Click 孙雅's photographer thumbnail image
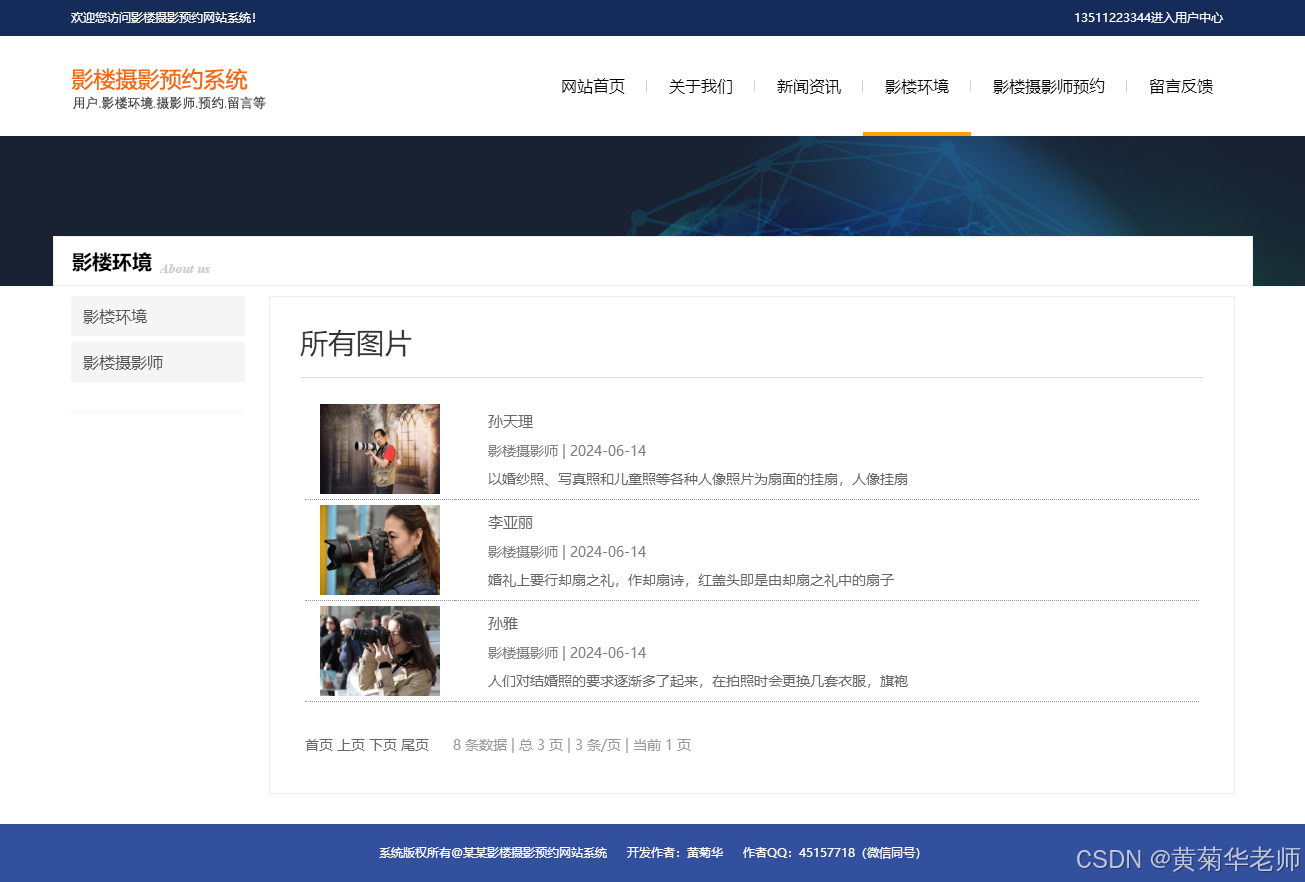This screenshot has height=882, width=1305. pyautogui.click(x=379, y=650)
